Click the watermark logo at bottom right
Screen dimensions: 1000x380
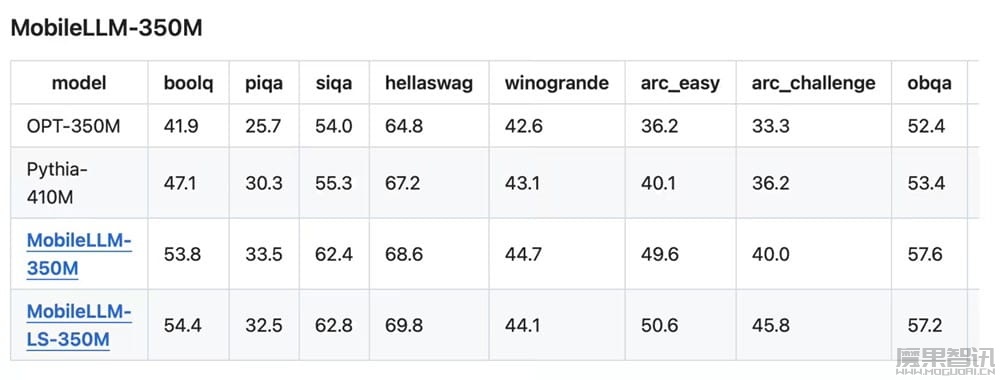coord(945,361)
